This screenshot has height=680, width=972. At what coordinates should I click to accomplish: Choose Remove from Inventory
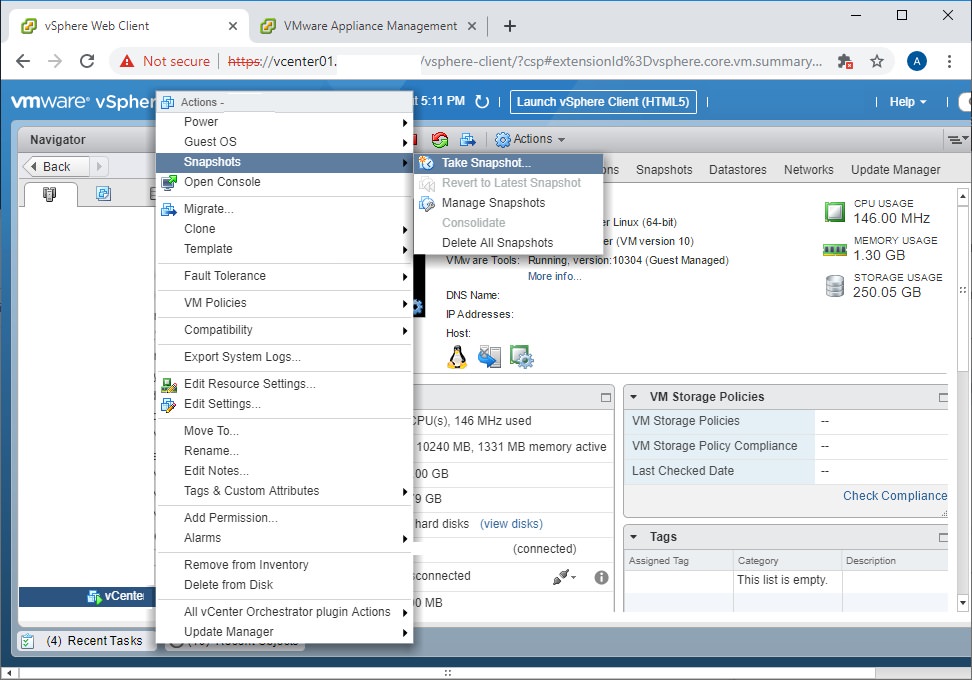coord(284,565)
